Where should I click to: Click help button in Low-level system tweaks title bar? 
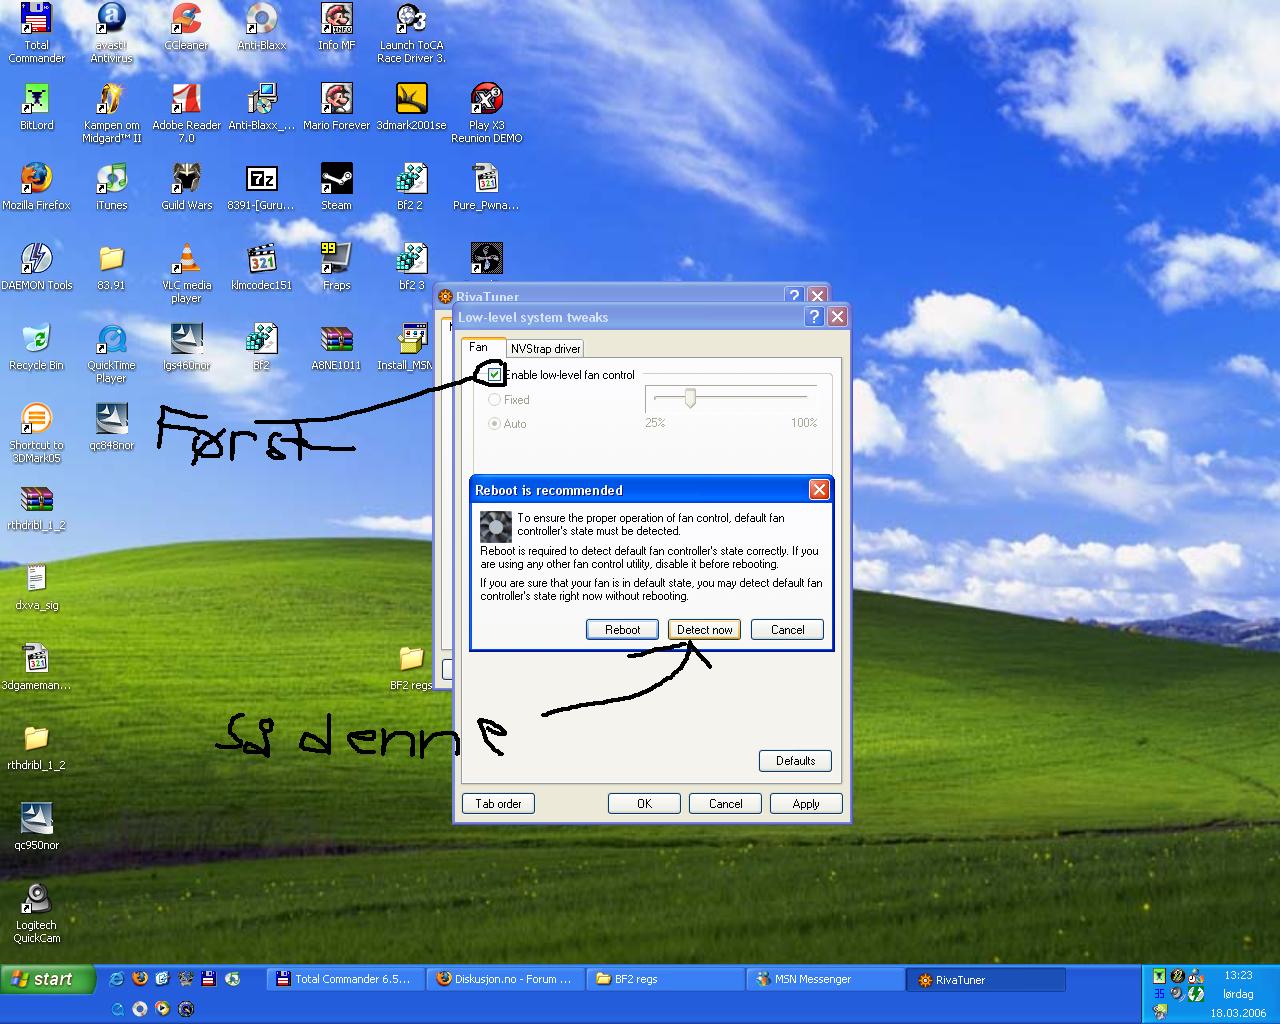pyautogui.click(x=815, y=317)
